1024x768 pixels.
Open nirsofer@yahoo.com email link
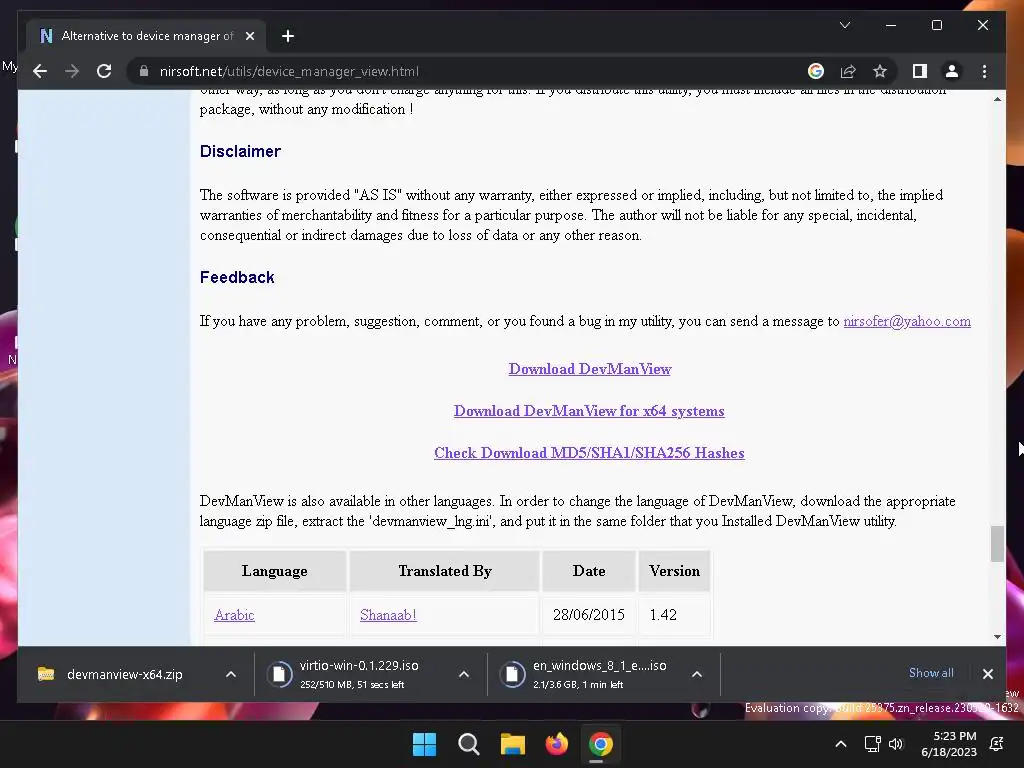pos(906,321)
